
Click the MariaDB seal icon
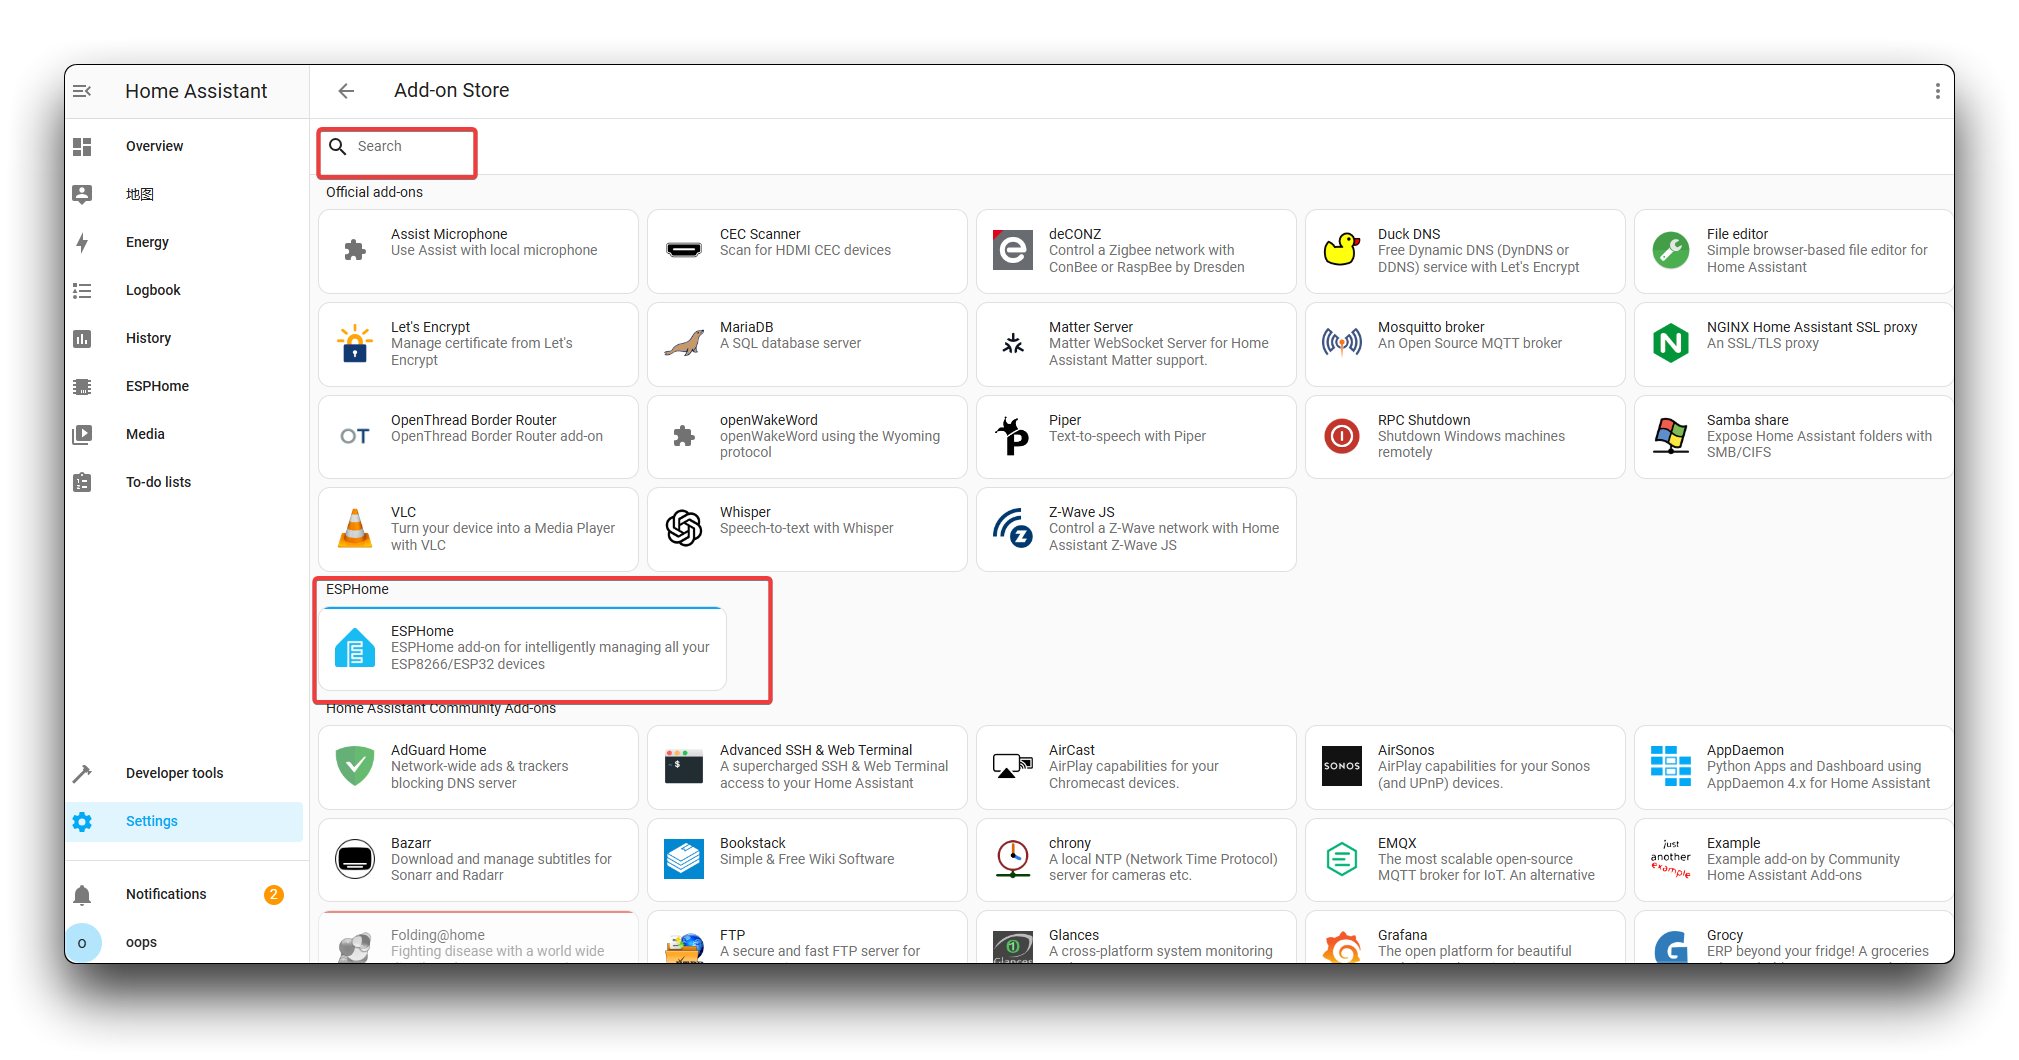(x=684, y=343)
